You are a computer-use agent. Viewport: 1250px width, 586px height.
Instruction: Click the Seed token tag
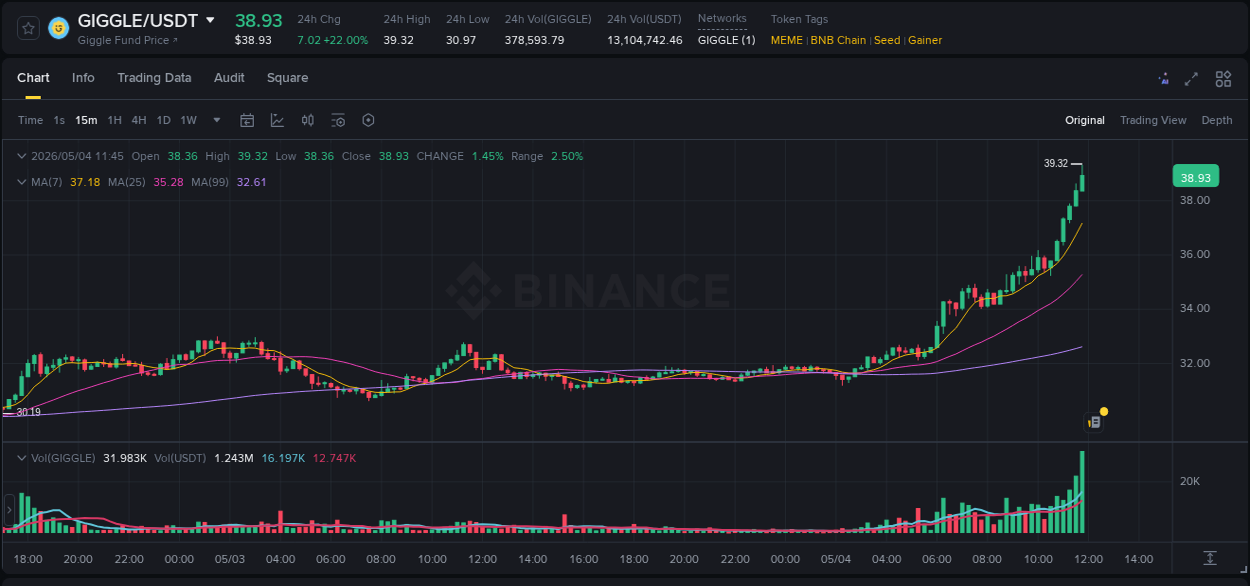(x=887, y=40)
